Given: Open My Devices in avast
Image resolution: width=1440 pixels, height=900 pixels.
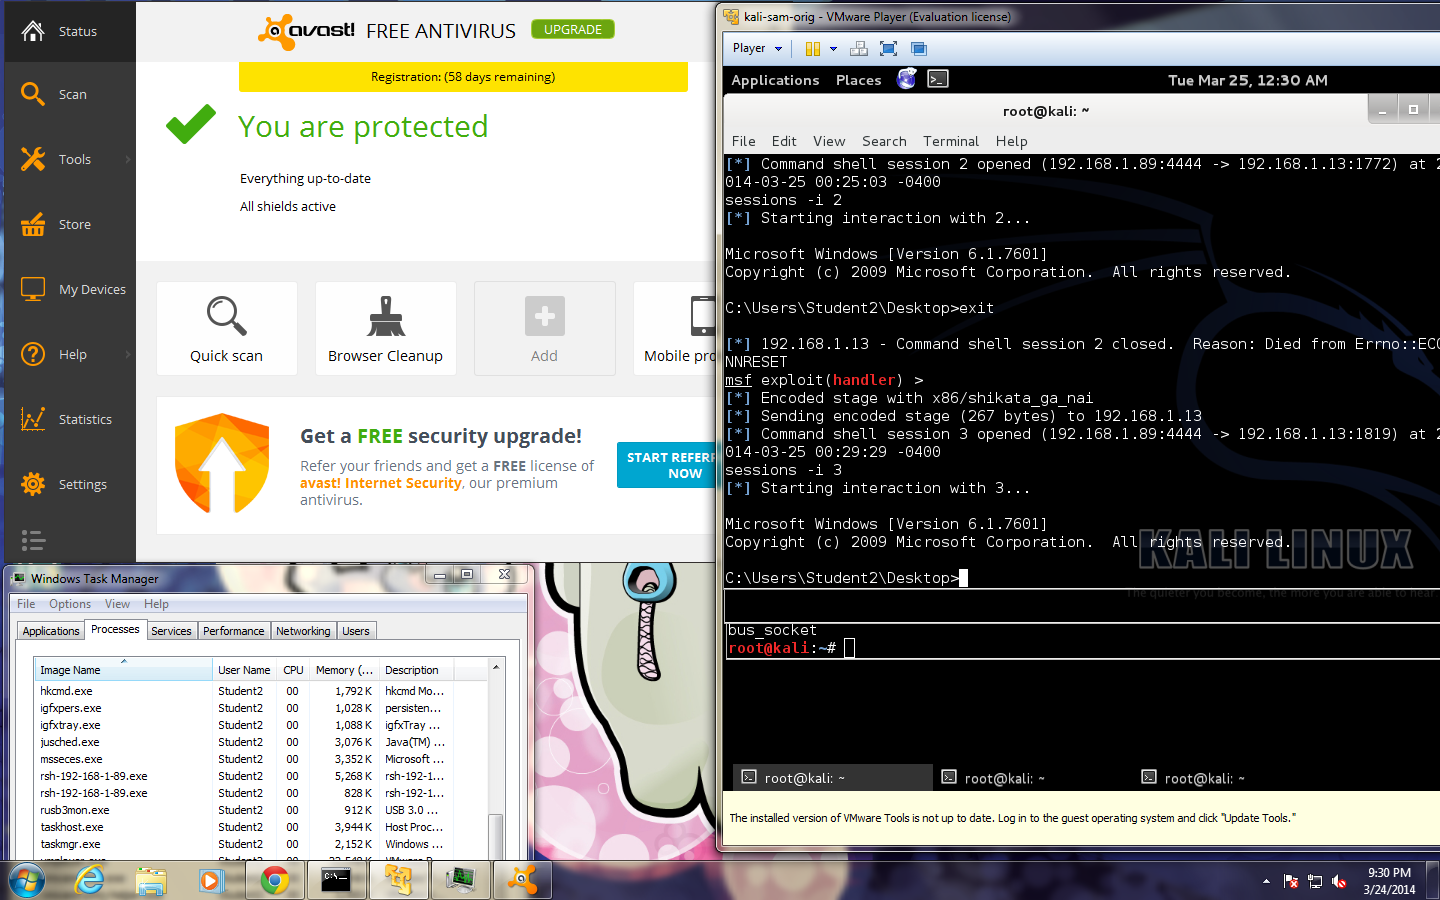Looking at the screenshot, I should [70, 289].
